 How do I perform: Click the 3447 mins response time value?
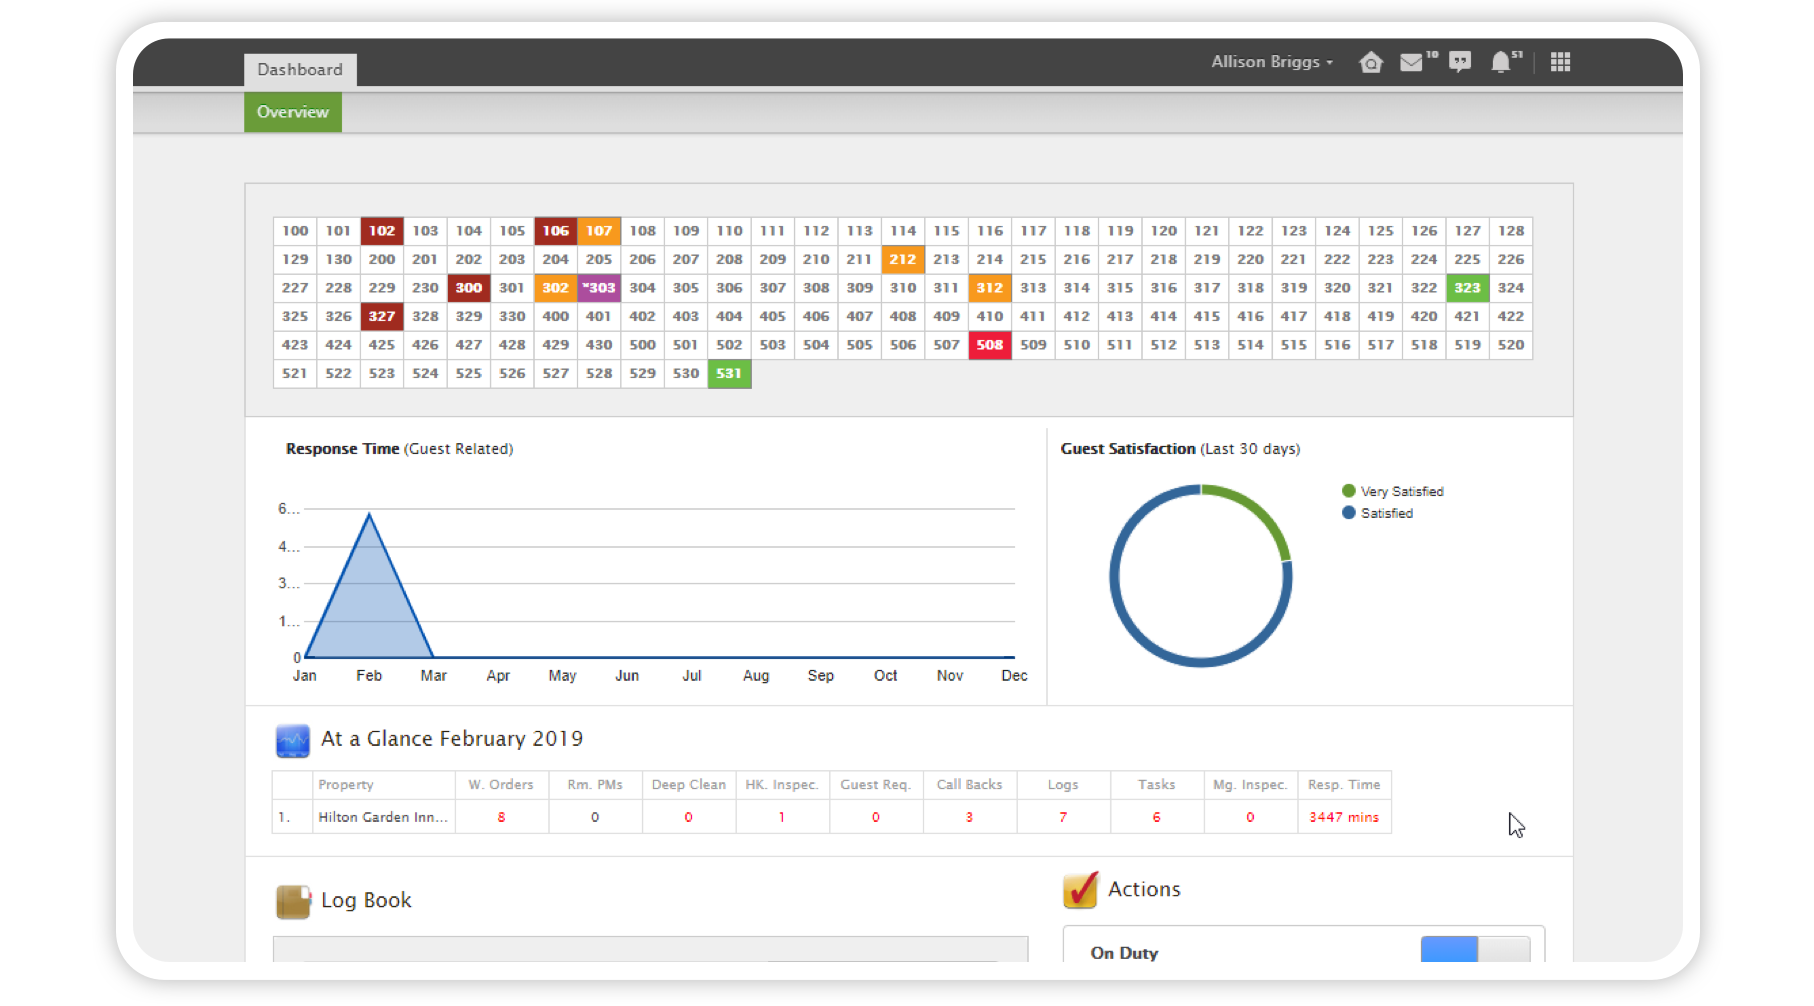tap(1344, 817)
